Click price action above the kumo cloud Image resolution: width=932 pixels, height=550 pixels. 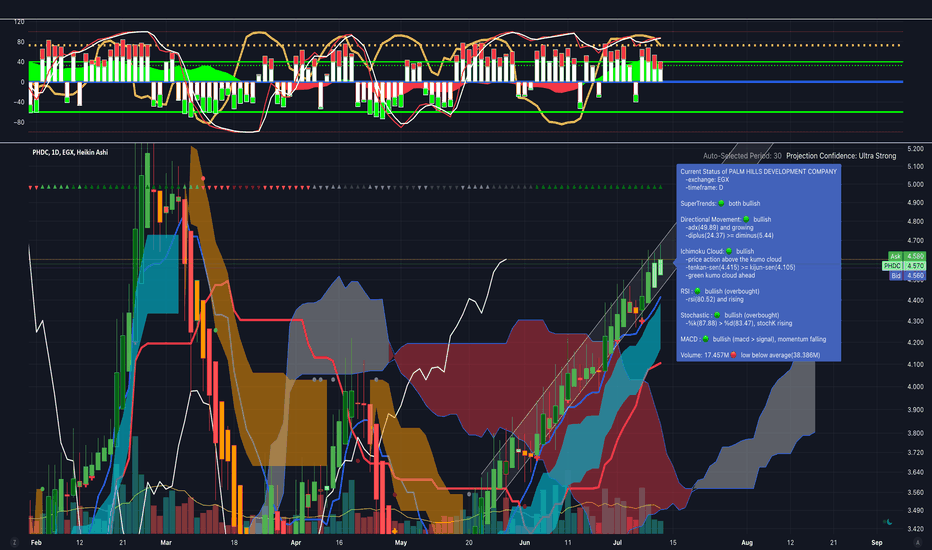pyautogui.click(x=733, y=259)
